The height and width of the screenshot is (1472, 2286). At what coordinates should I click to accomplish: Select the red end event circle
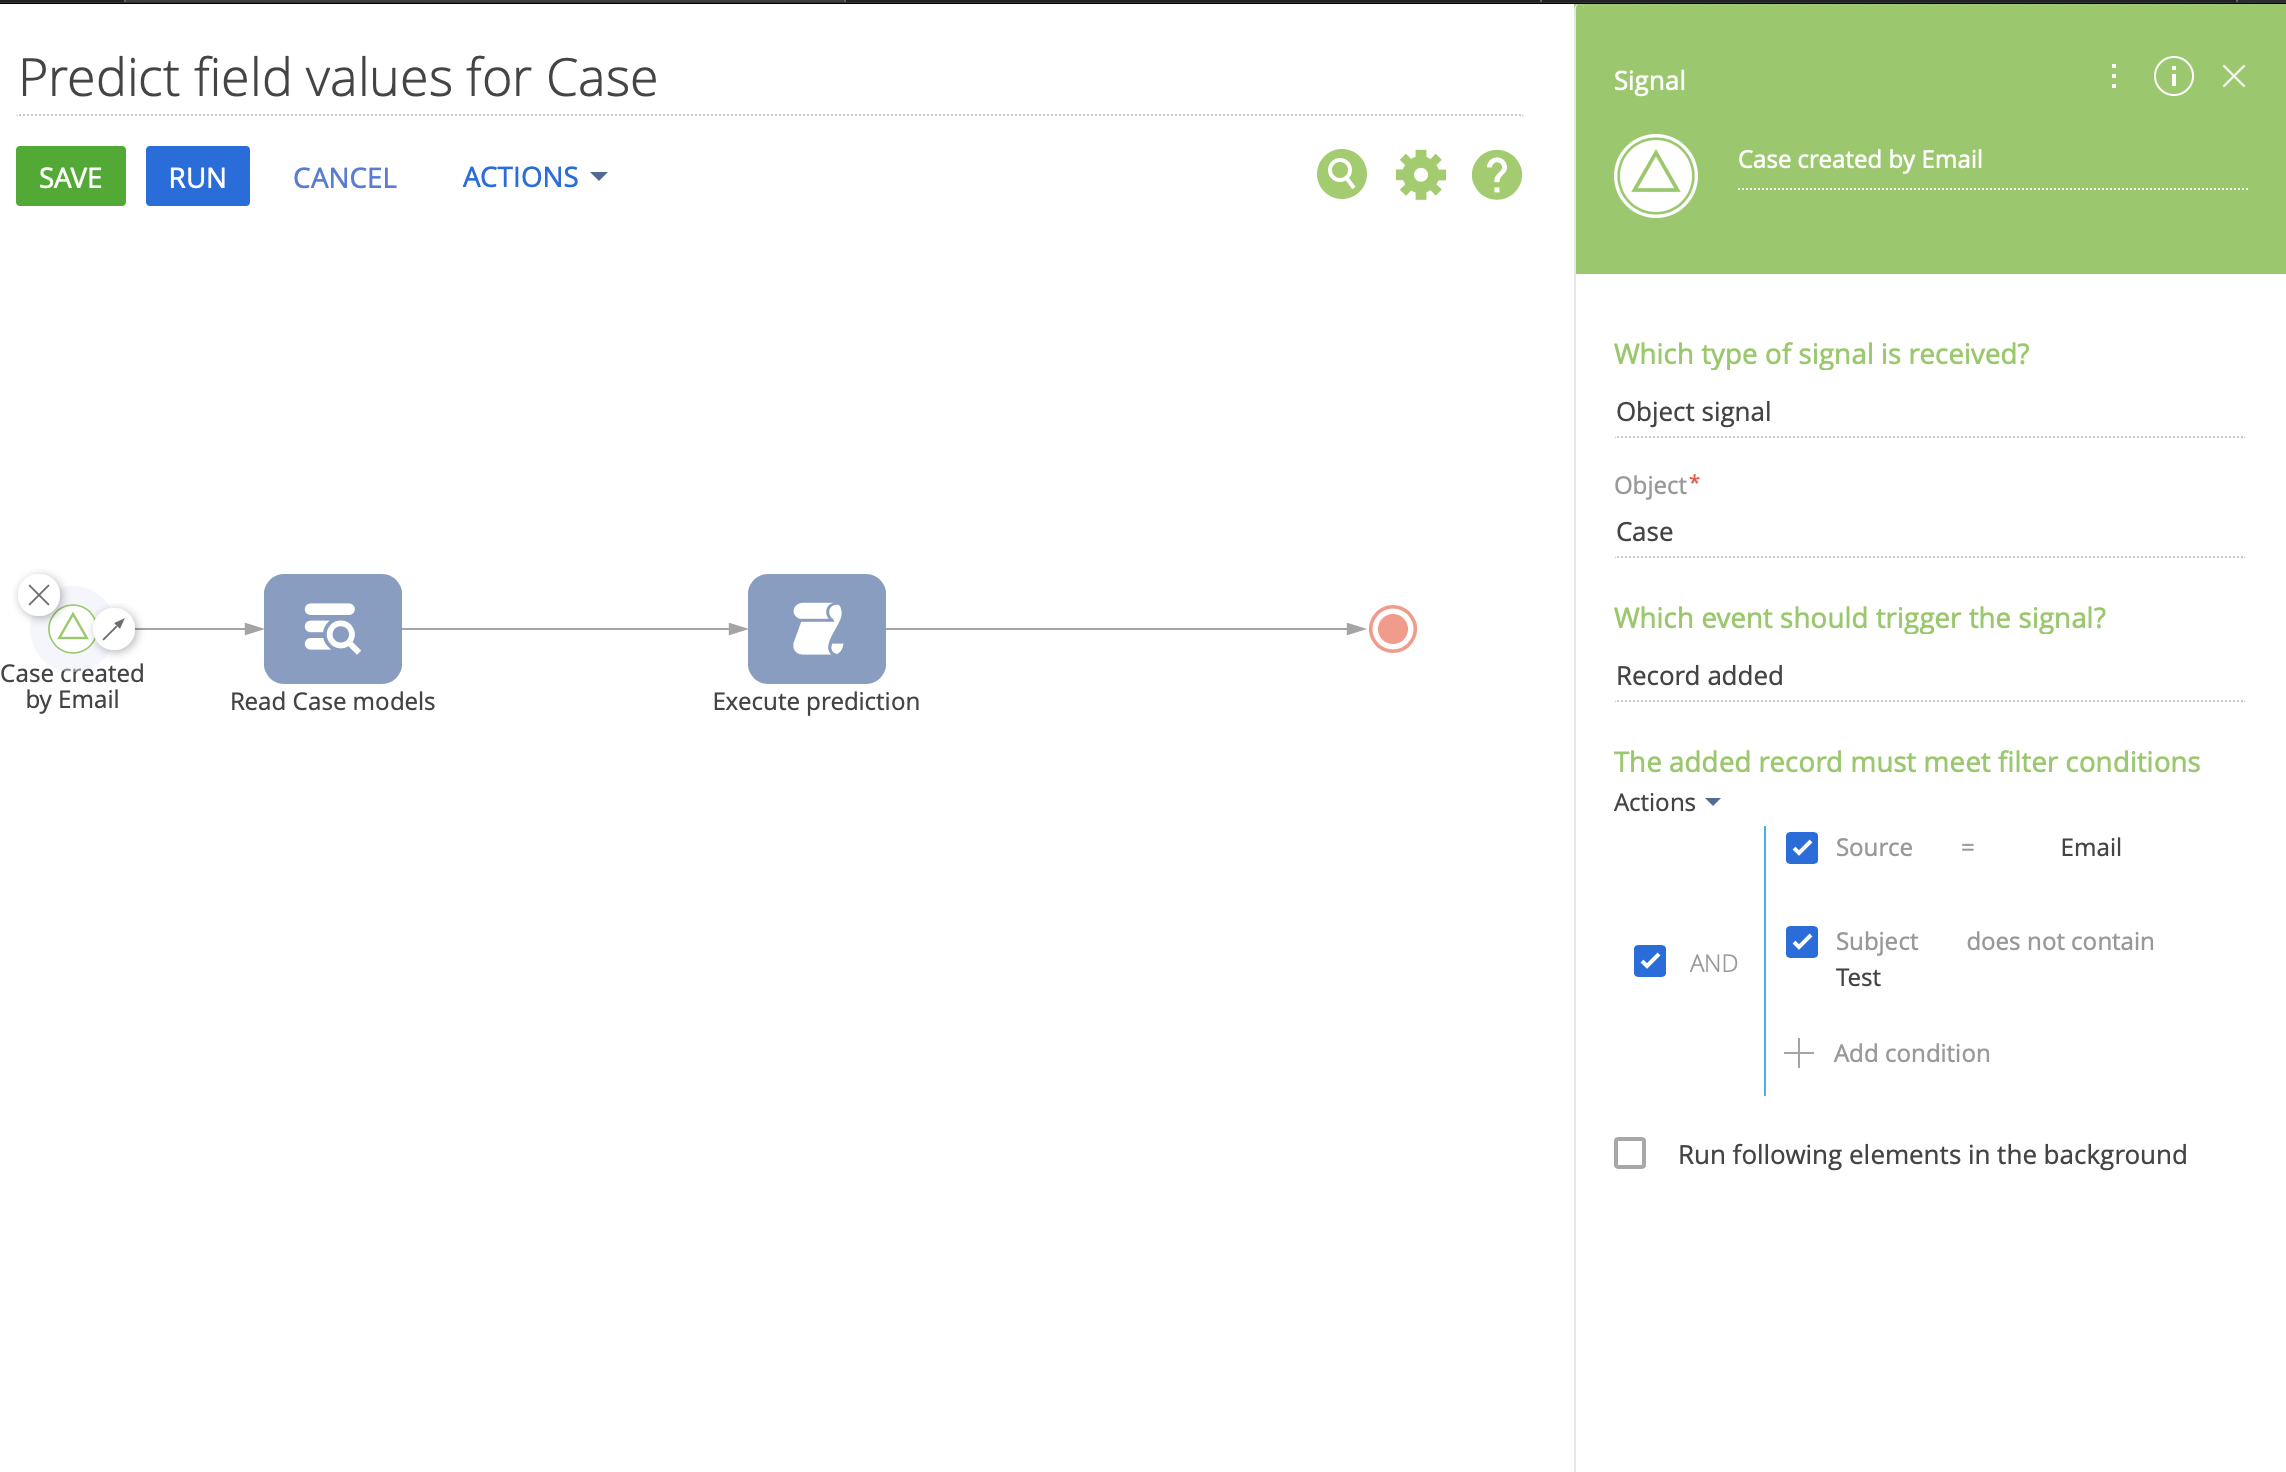1392,629
